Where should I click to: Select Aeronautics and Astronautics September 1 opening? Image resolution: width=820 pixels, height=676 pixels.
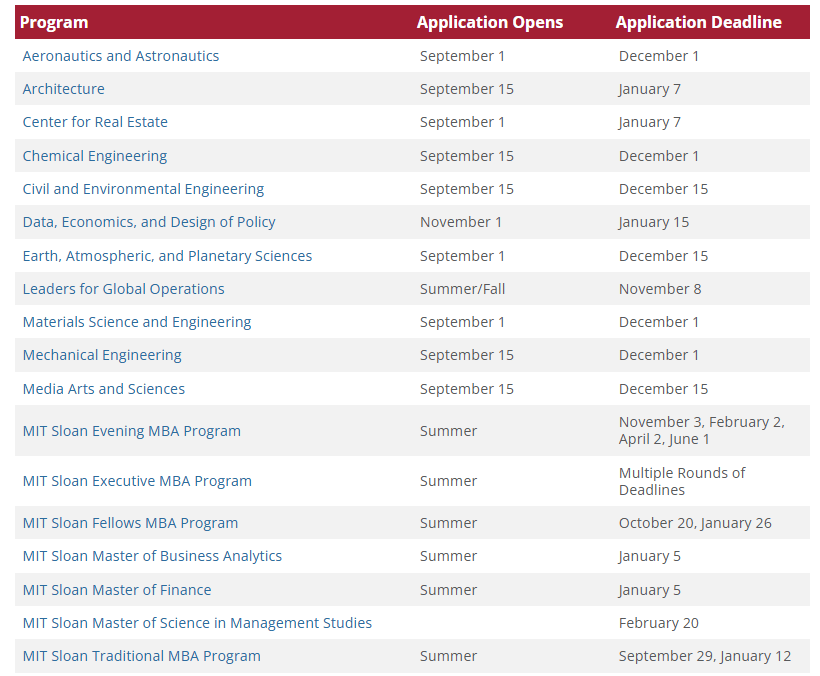point(462,56)
